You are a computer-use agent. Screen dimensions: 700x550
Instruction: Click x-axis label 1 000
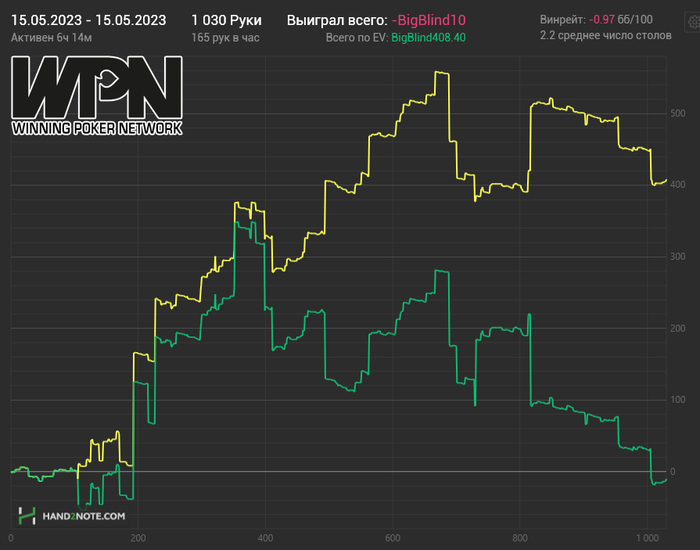[x=647, y=538]
